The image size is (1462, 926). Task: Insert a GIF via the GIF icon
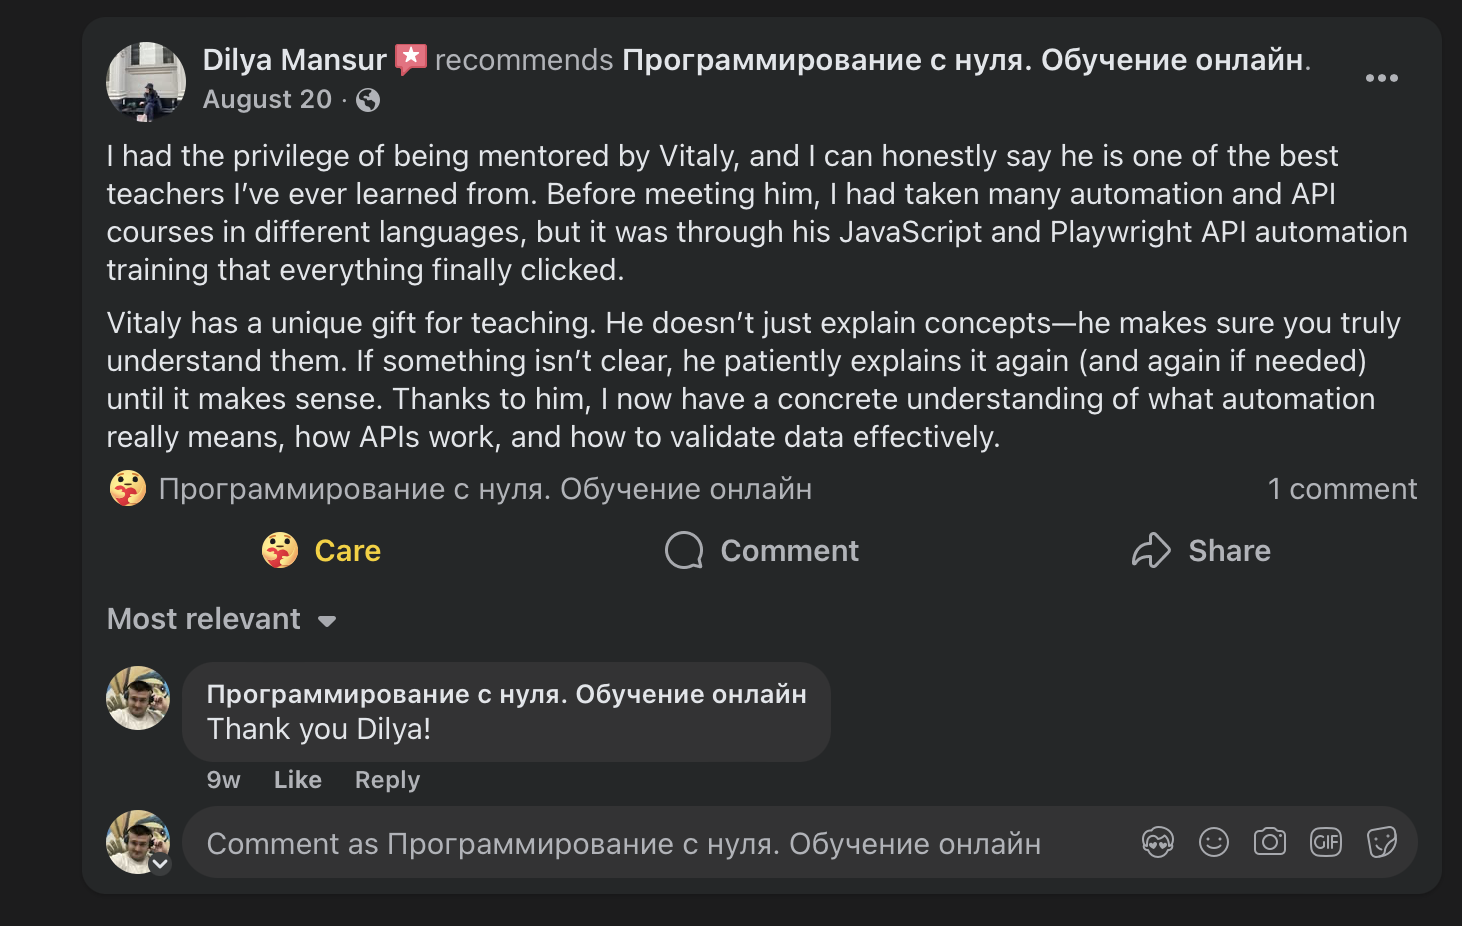pos(1325,842)
